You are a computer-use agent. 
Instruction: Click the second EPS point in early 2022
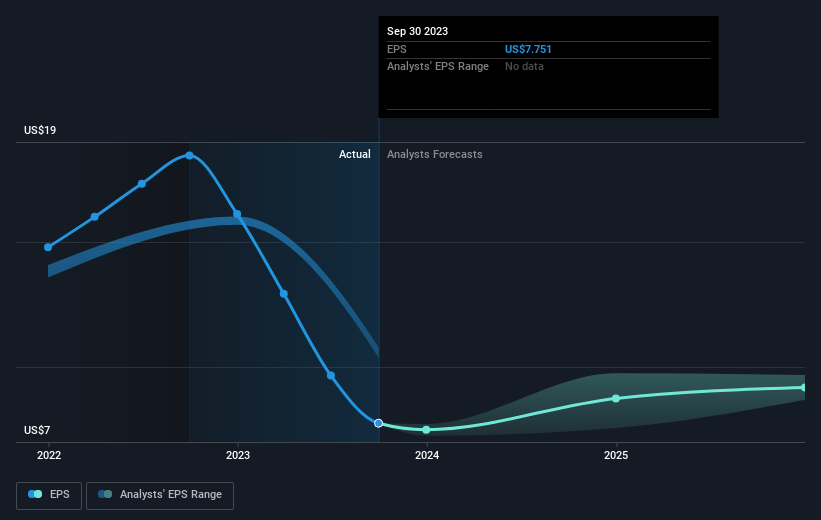(x=95, y=217)
